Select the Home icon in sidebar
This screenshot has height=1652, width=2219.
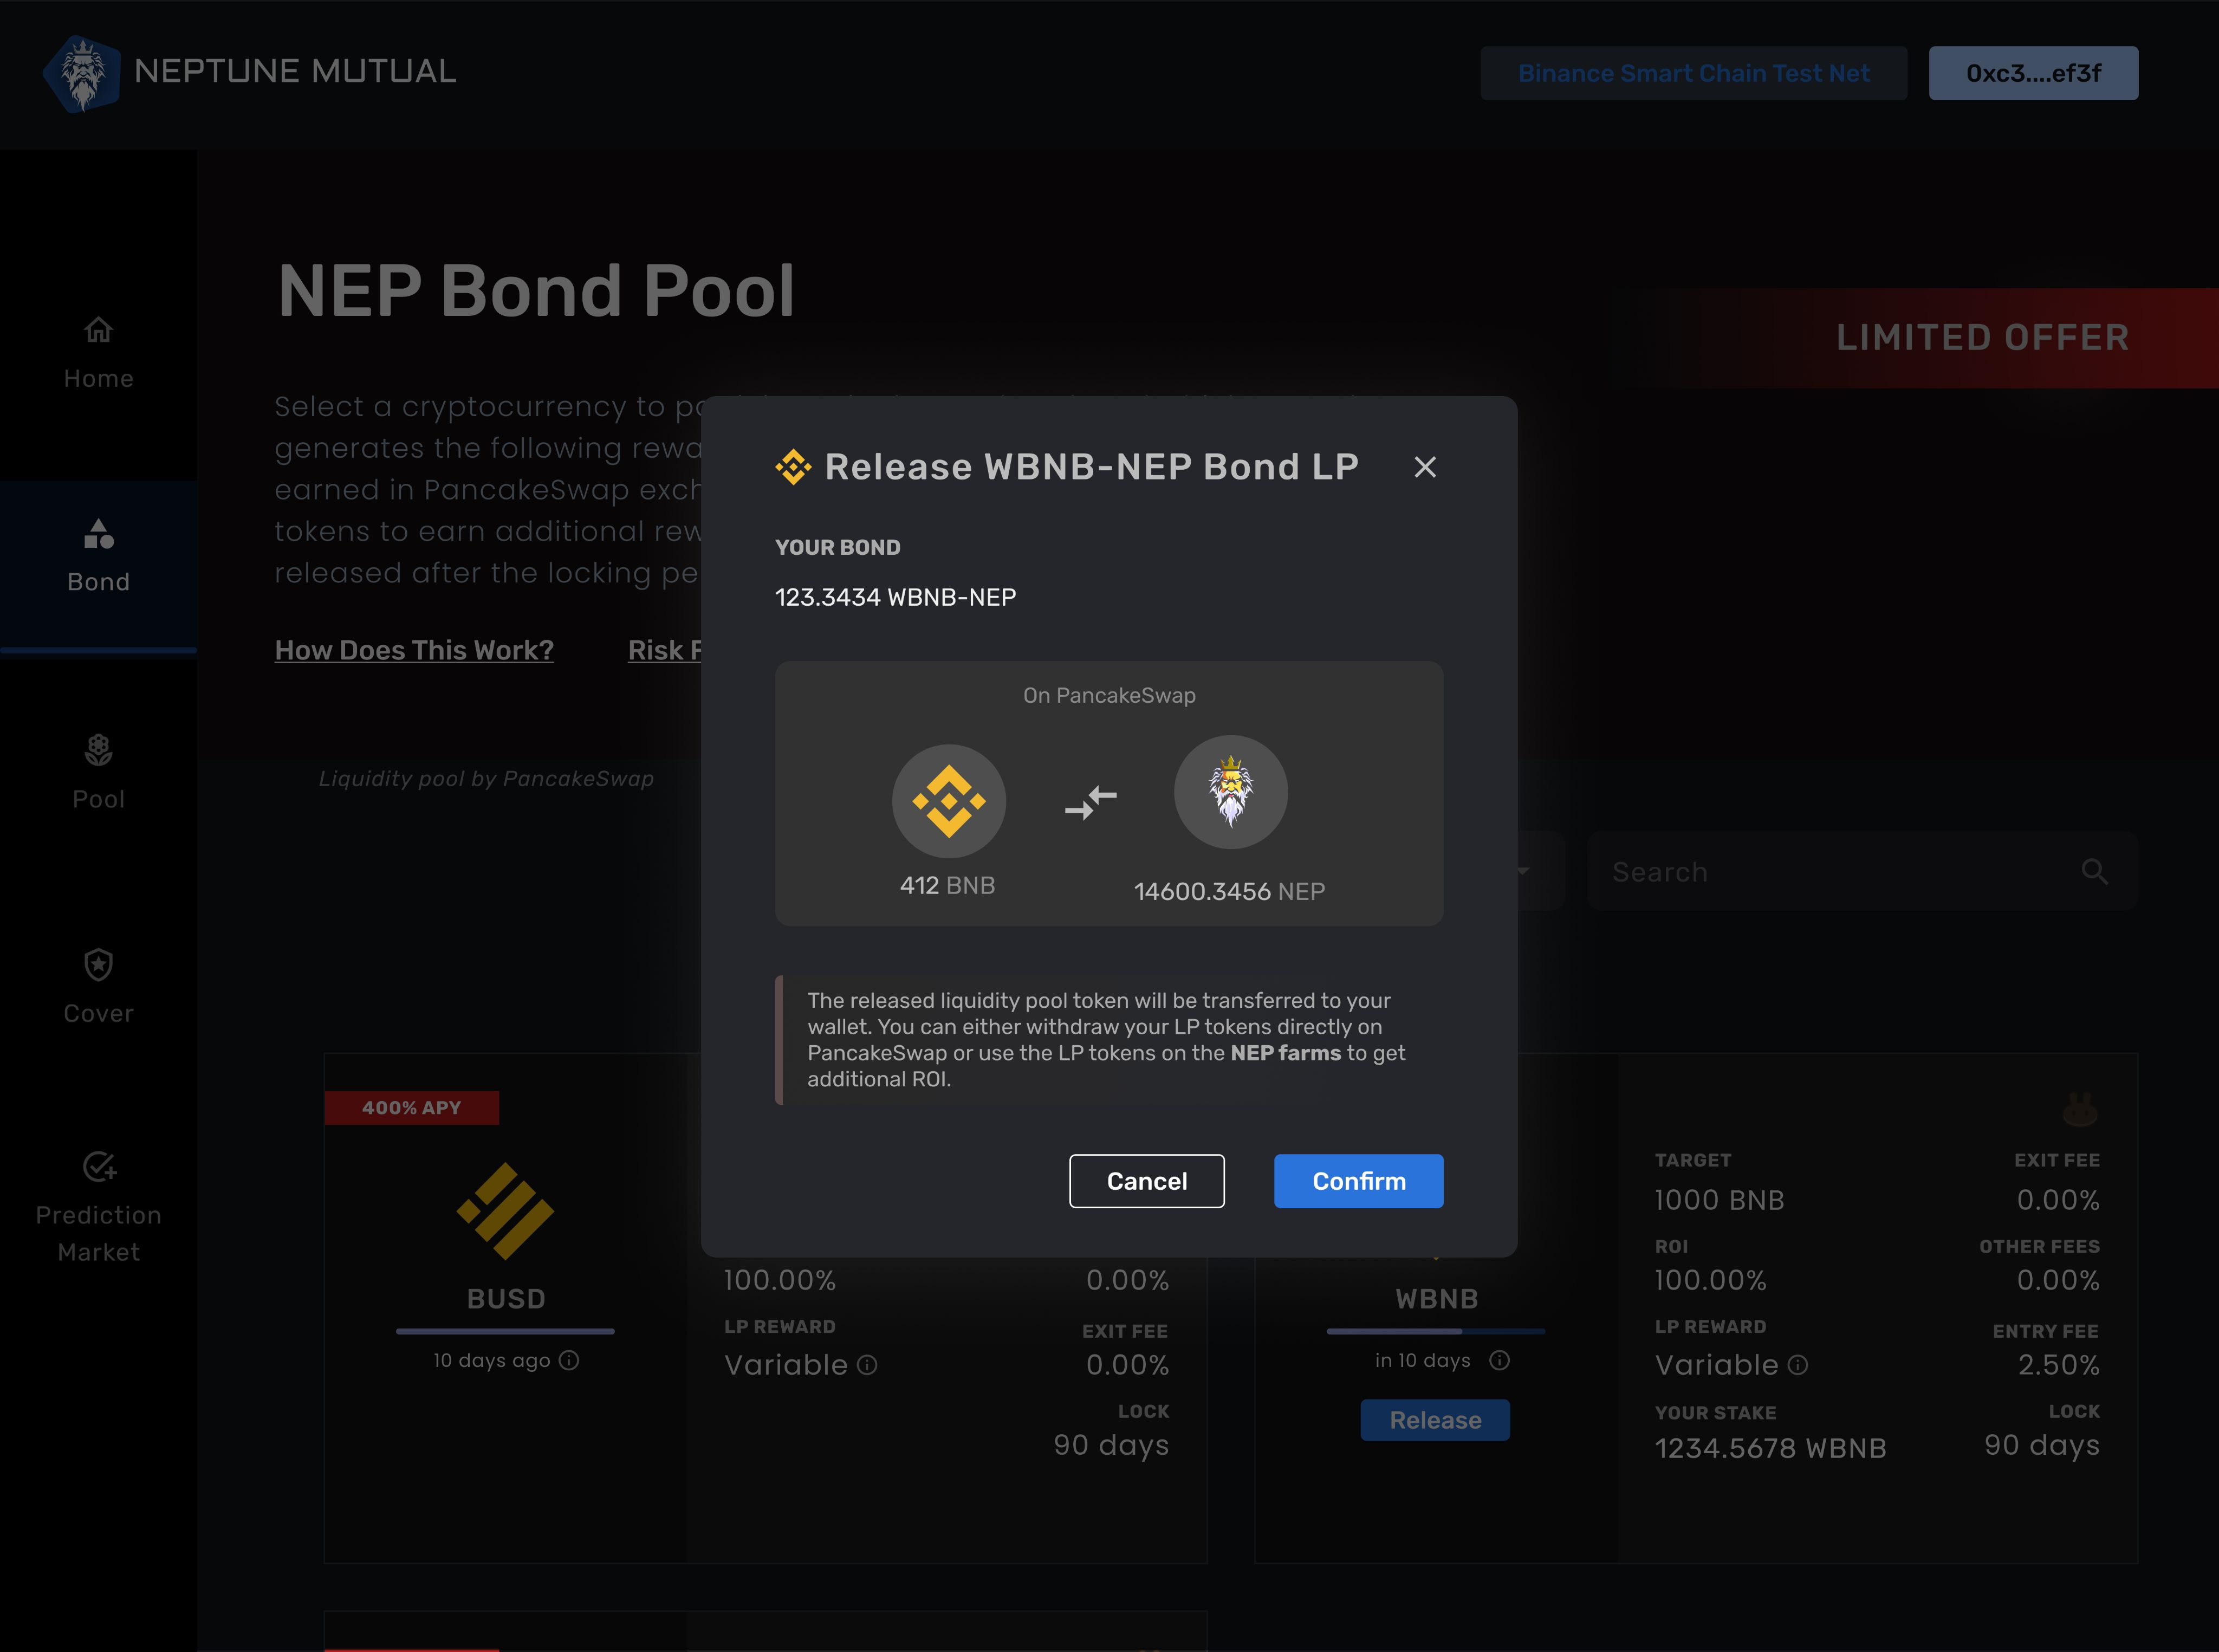pos(97,330)
